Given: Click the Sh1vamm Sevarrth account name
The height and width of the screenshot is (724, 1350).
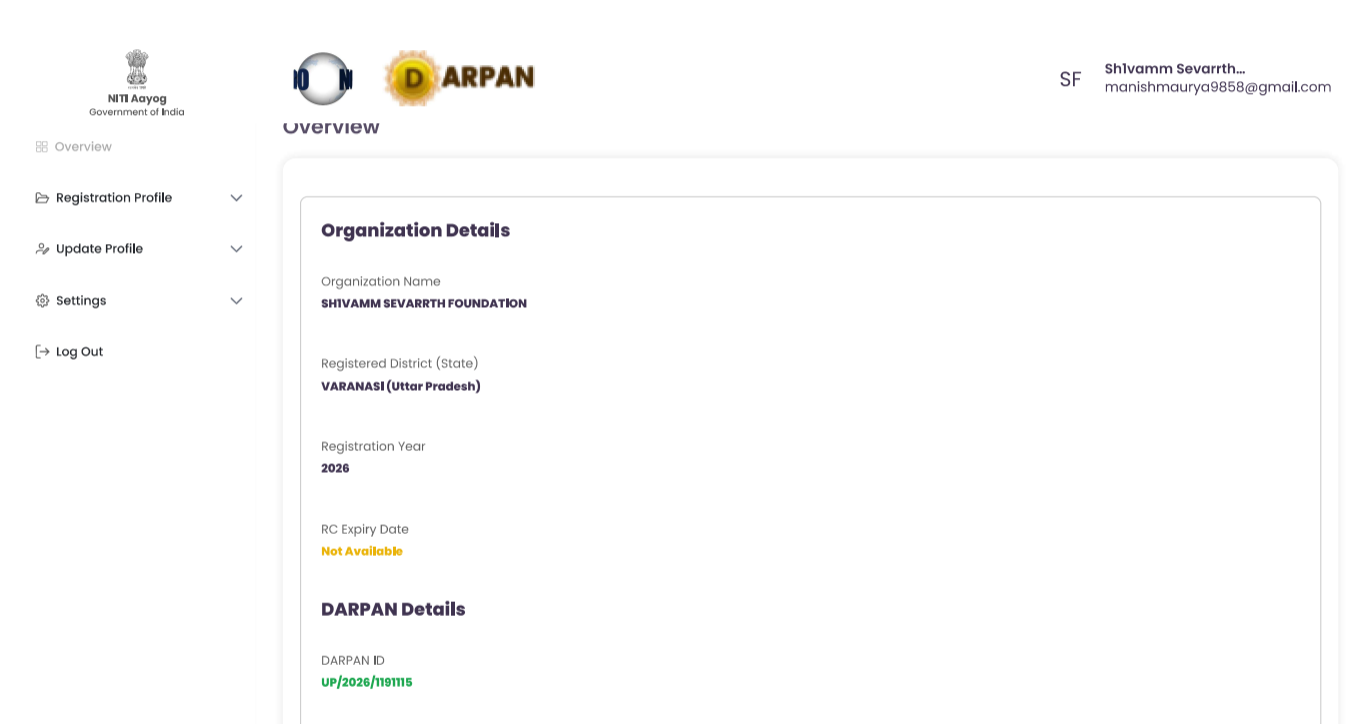Looking at the screenshot, I should 1174,69.
